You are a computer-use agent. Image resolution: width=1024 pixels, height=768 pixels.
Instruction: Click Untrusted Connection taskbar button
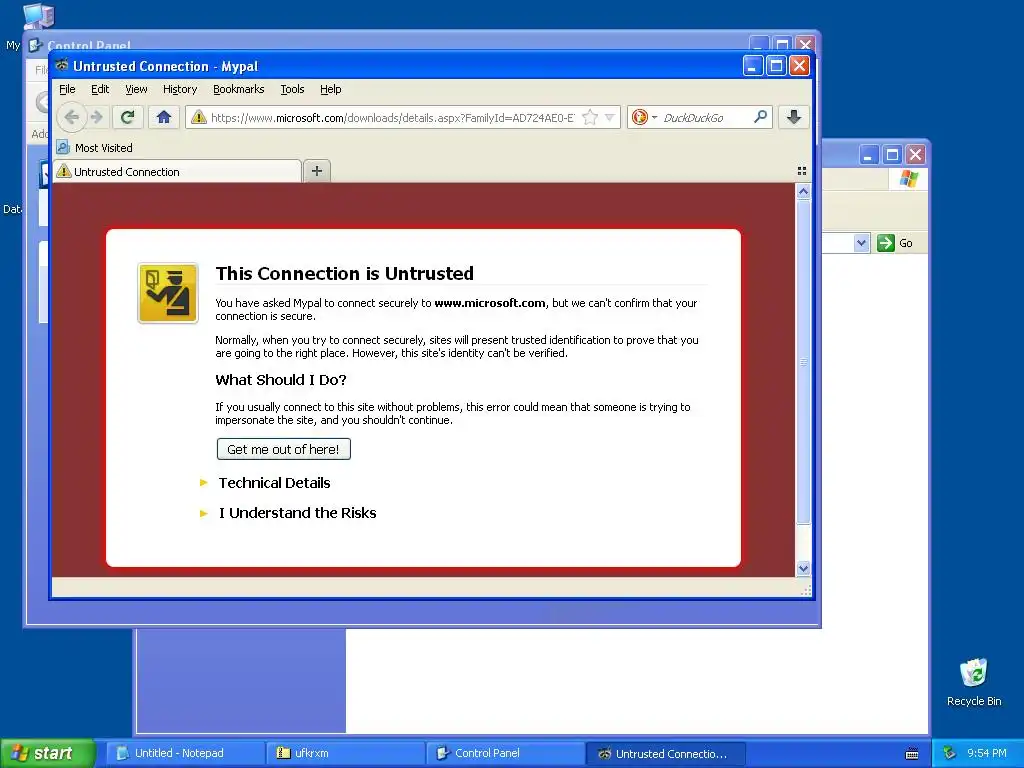(666, 753)
